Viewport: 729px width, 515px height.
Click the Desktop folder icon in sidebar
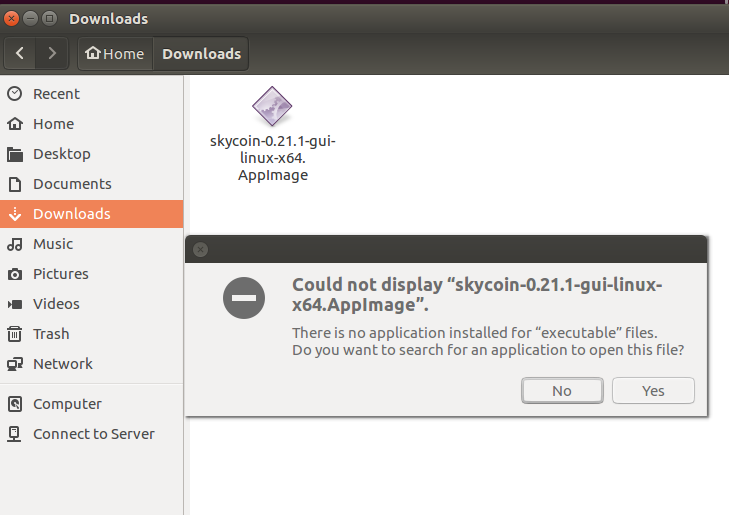pos(15,154)
